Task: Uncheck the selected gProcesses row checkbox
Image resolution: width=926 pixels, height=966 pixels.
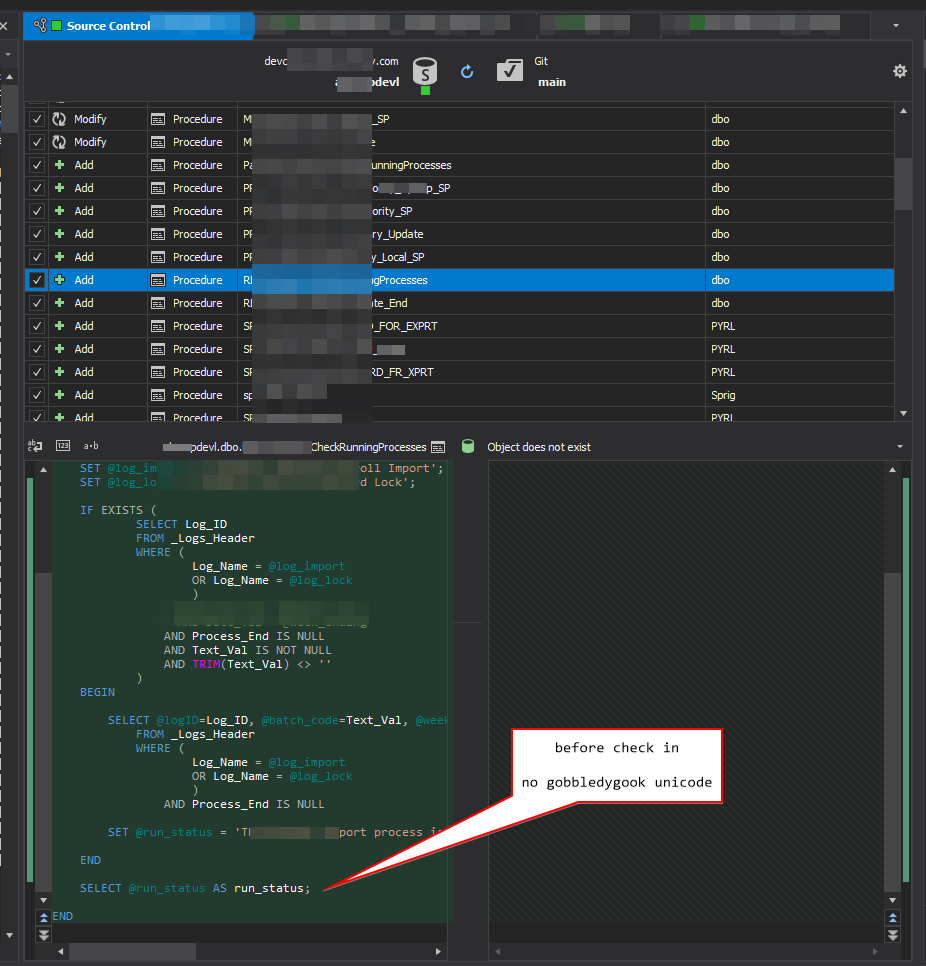Action: tap(37, 280)
